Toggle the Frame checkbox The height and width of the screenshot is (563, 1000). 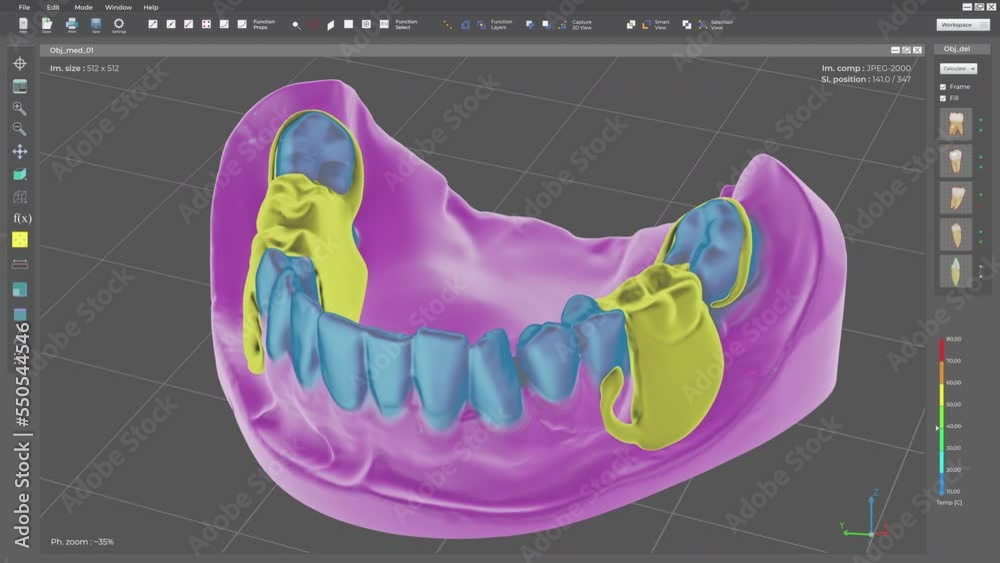click(943, 87)
